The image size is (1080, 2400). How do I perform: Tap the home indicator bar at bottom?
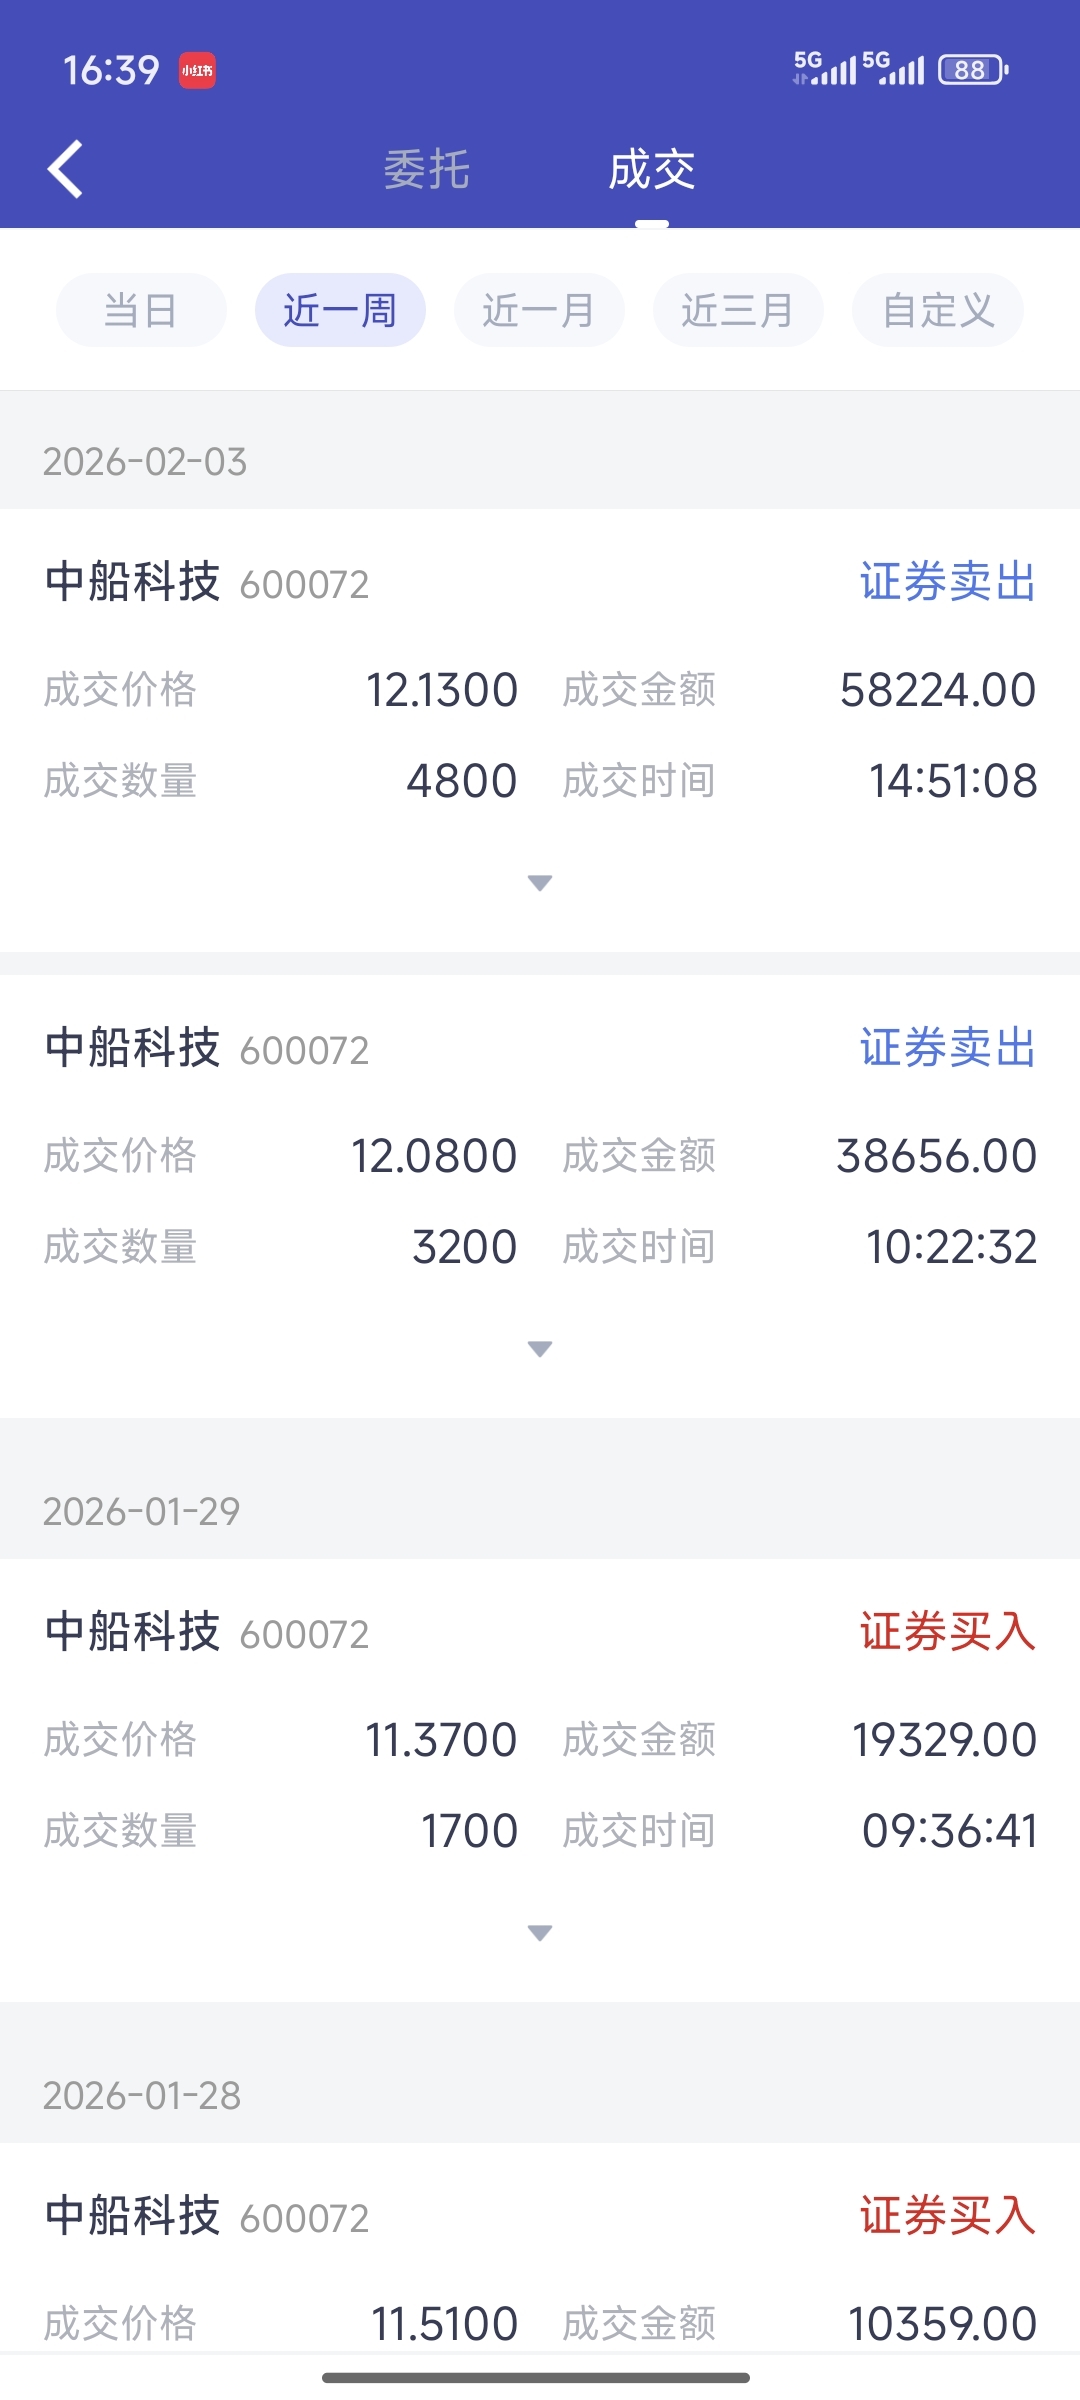[x=536, y=2377]
